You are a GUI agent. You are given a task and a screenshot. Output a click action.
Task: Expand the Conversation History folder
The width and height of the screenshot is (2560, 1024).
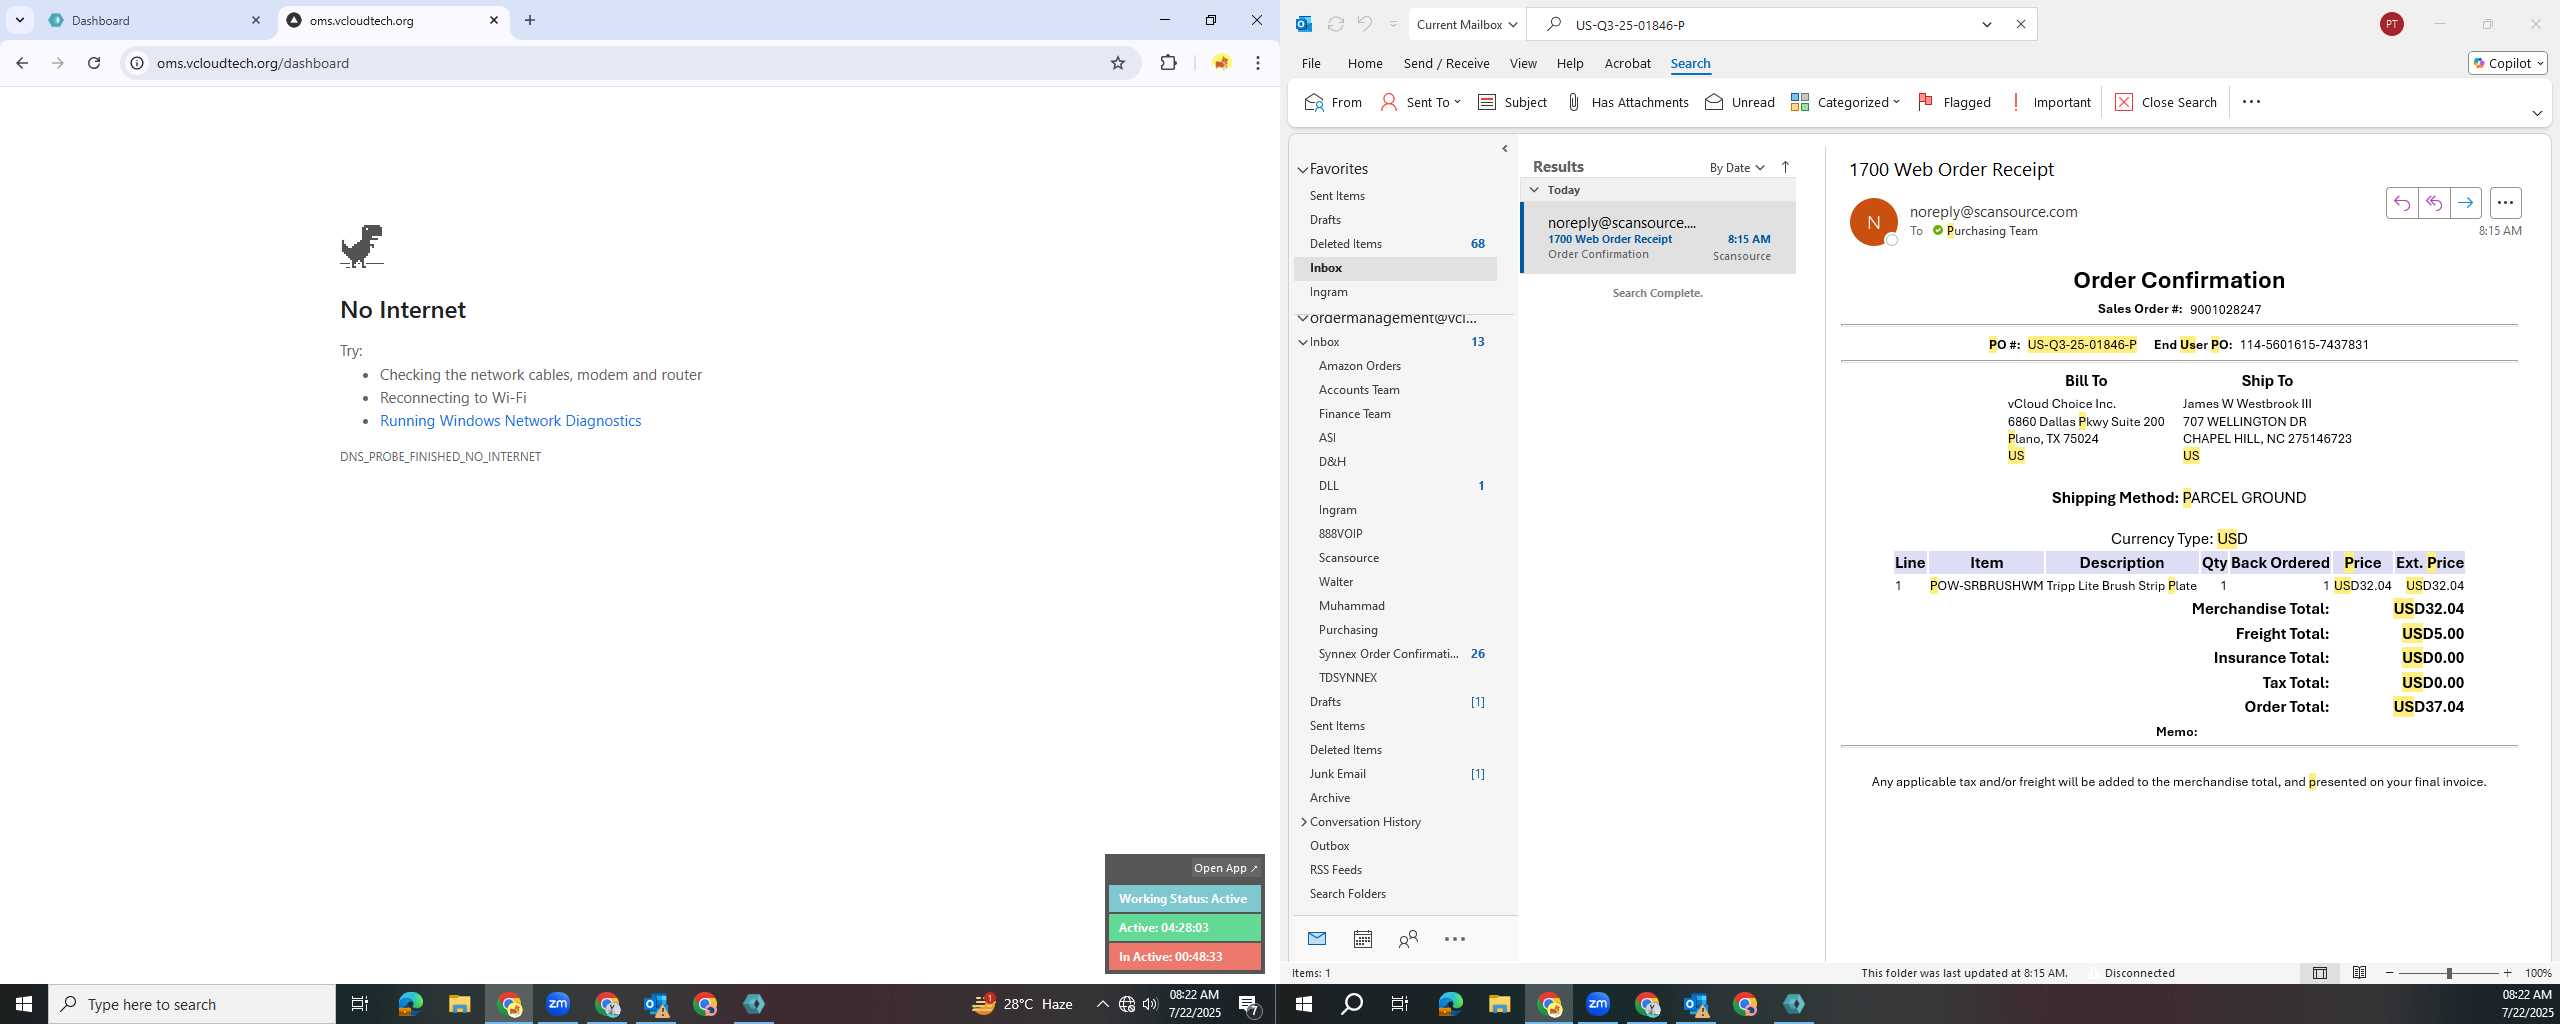click(x=1303, y=822)
